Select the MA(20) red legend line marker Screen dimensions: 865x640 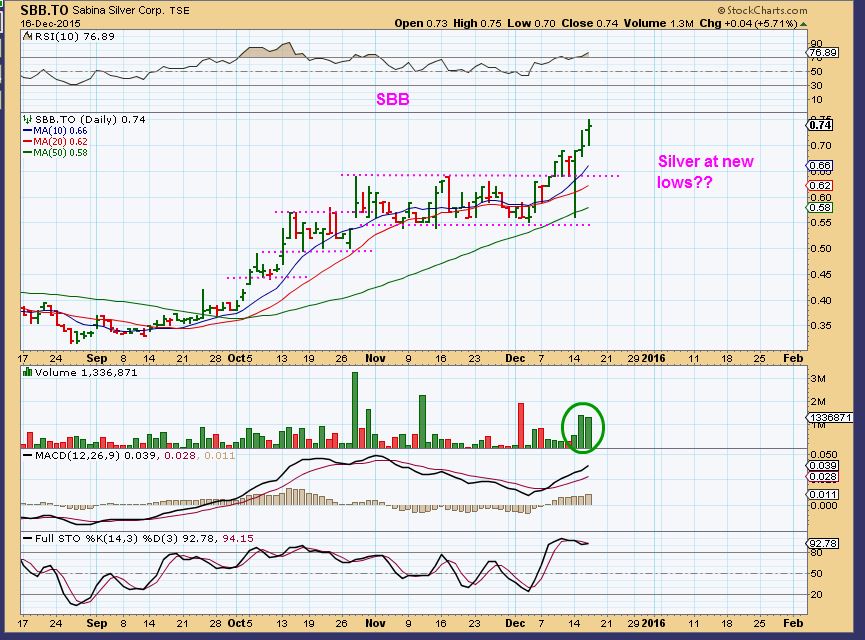pyautogui.click(x=28, y=142)
